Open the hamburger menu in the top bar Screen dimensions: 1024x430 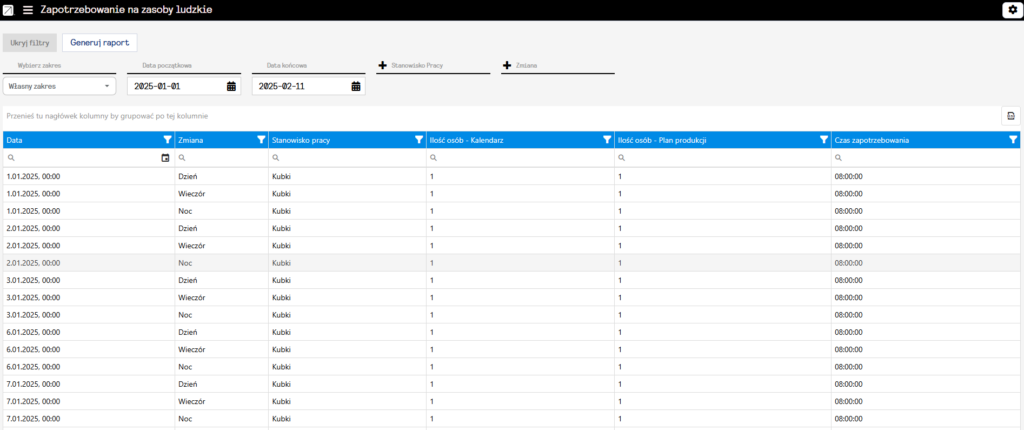tap(28, 10)
